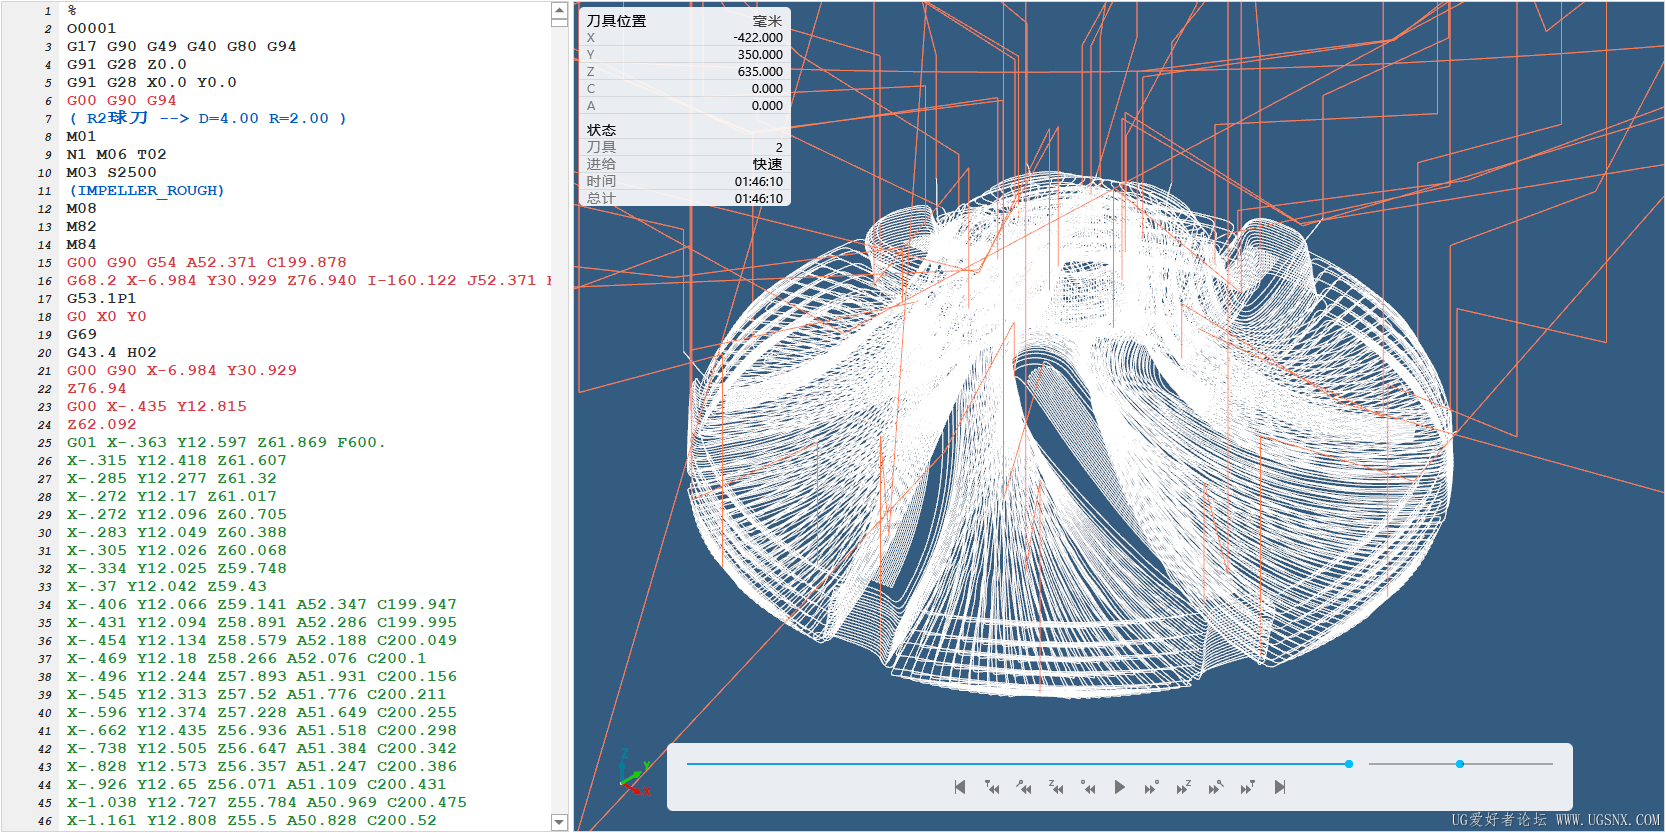Click the XYZ axis triad indicator
Viewport: 1666px width, 833px height.
[634, 772]
